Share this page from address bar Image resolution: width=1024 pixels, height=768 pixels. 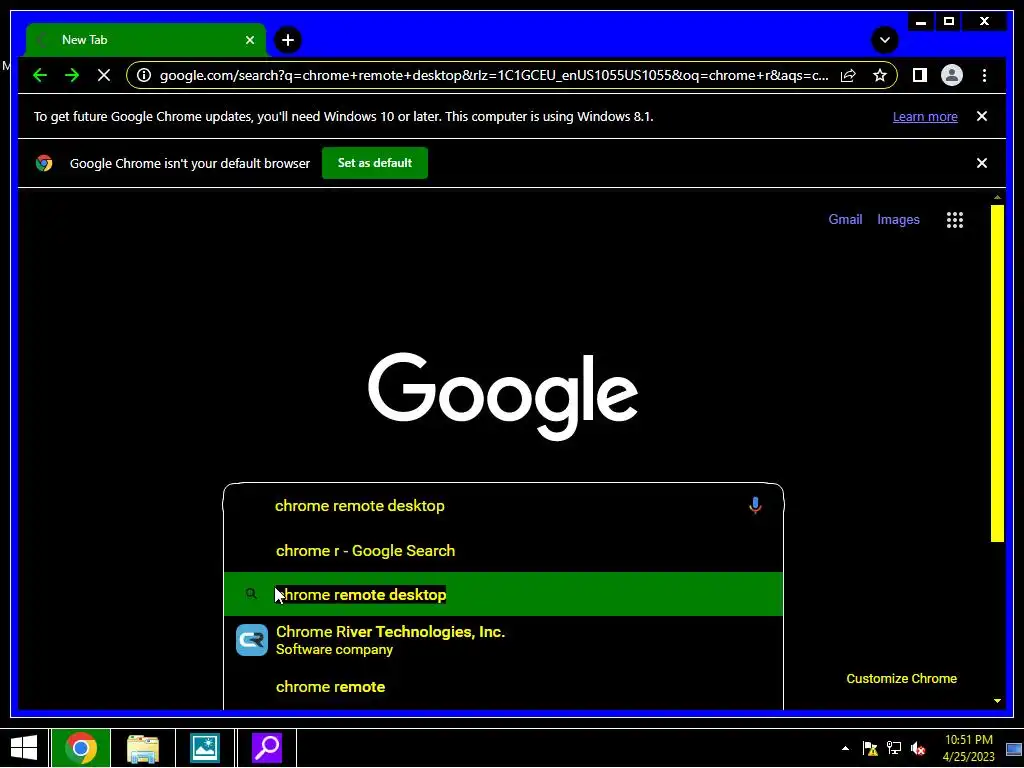click(x=848, y=76)
